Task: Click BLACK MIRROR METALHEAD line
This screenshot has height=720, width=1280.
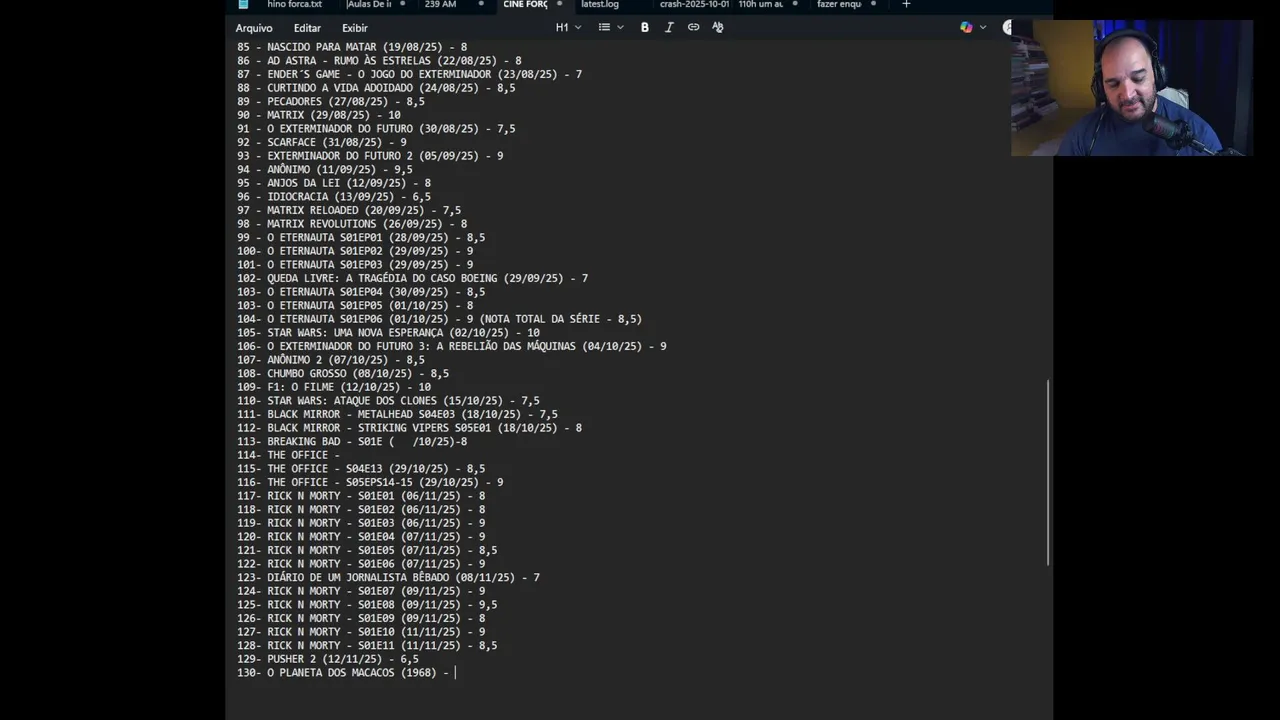Action: [x=397, y=414]
